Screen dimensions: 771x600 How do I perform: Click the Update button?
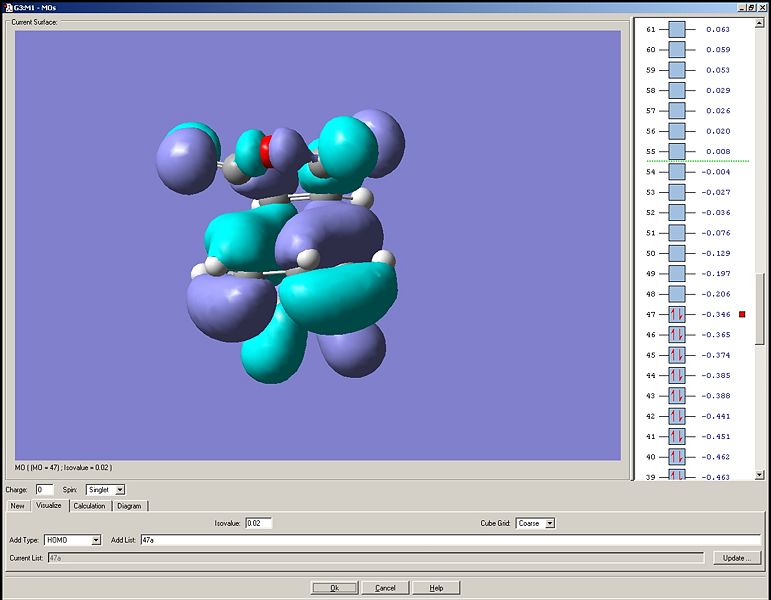click(x=737, y=558)
